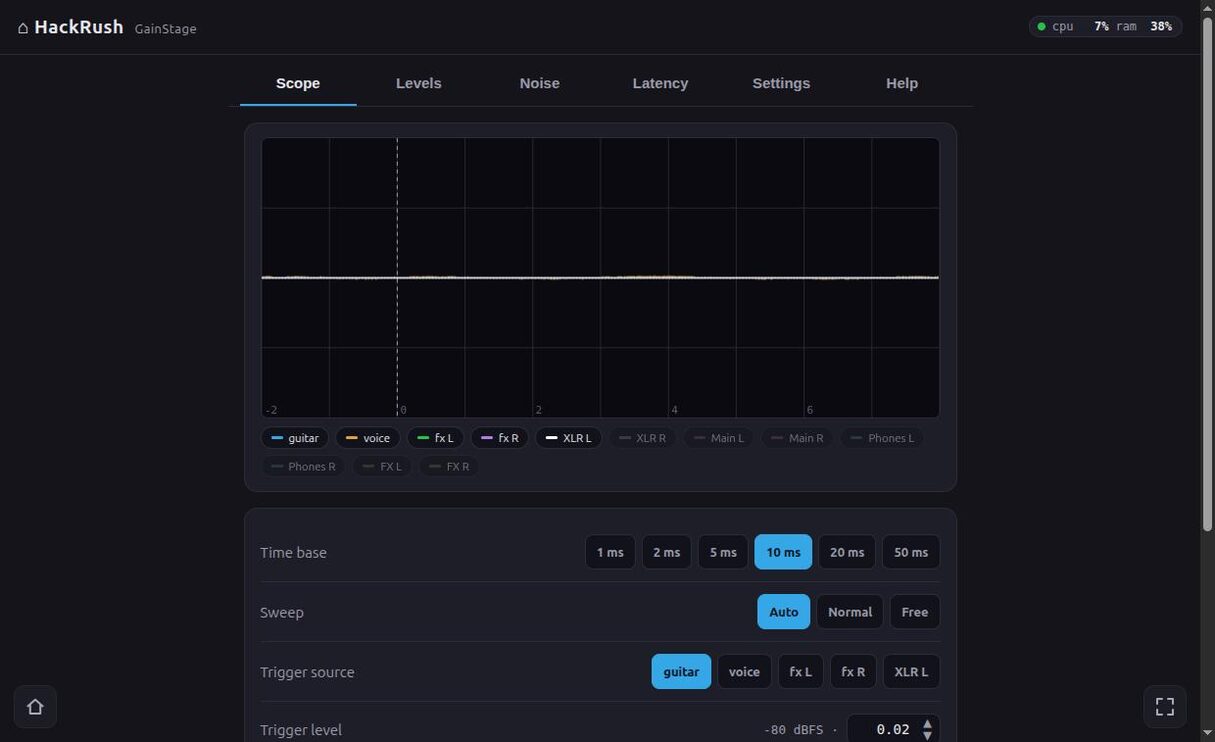Click the Trigger level label
Screen dimensions: 1215x742
(x=301, y=730)
